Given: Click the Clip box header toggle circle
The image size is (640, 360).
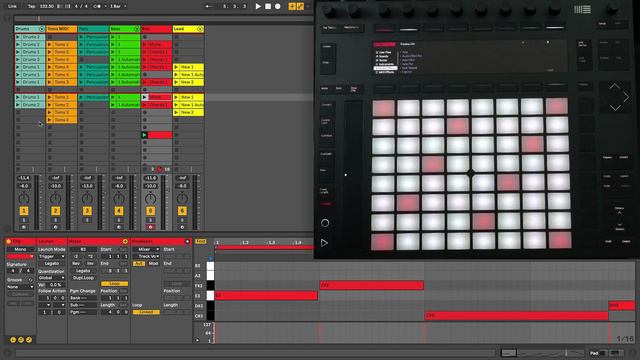Looking at the screenshot, I should (9, 242).
